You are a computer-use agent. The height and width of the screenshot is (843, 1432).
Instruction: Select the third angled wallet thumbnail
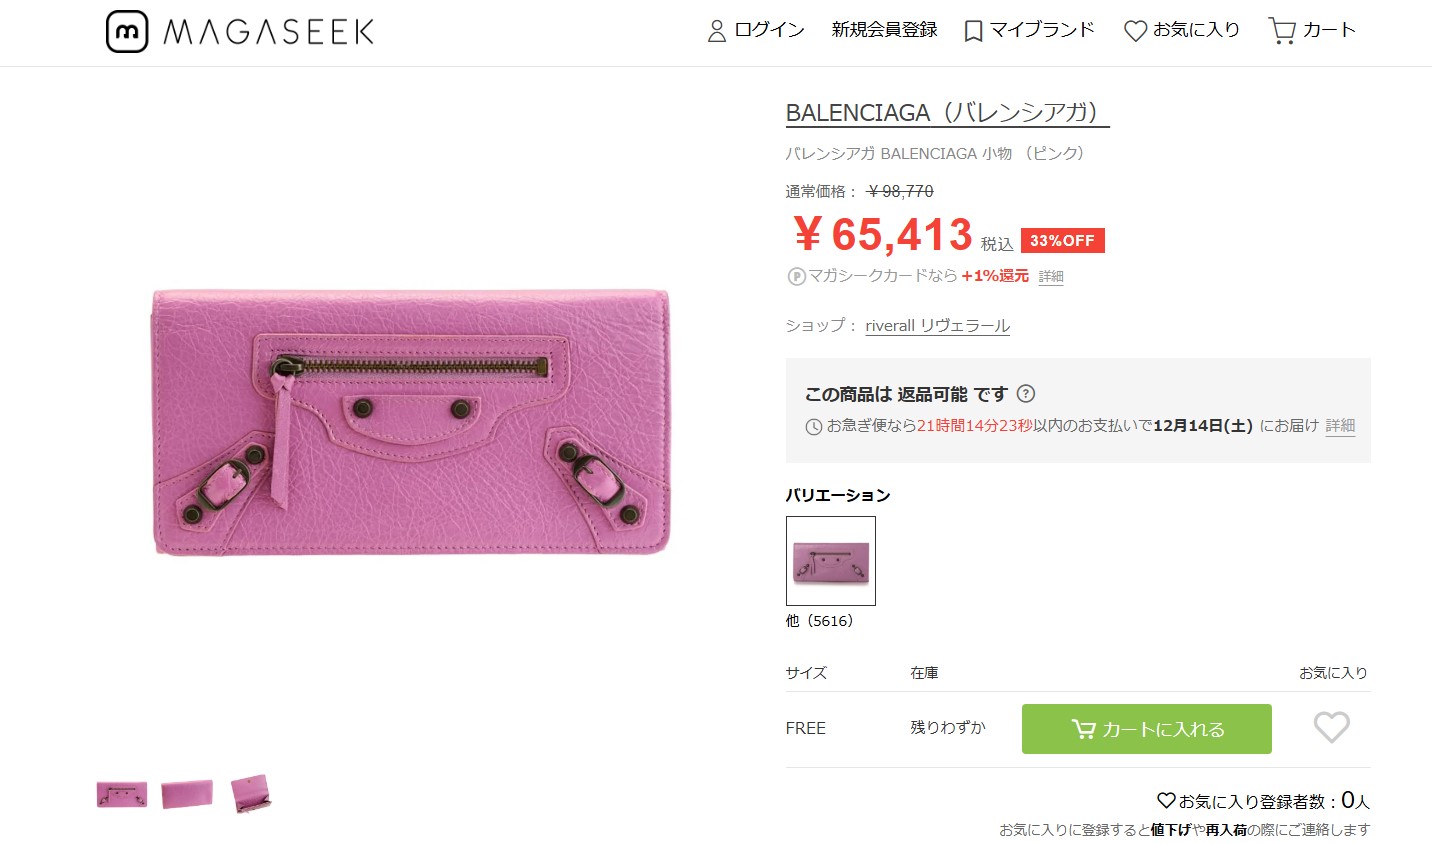250,794
